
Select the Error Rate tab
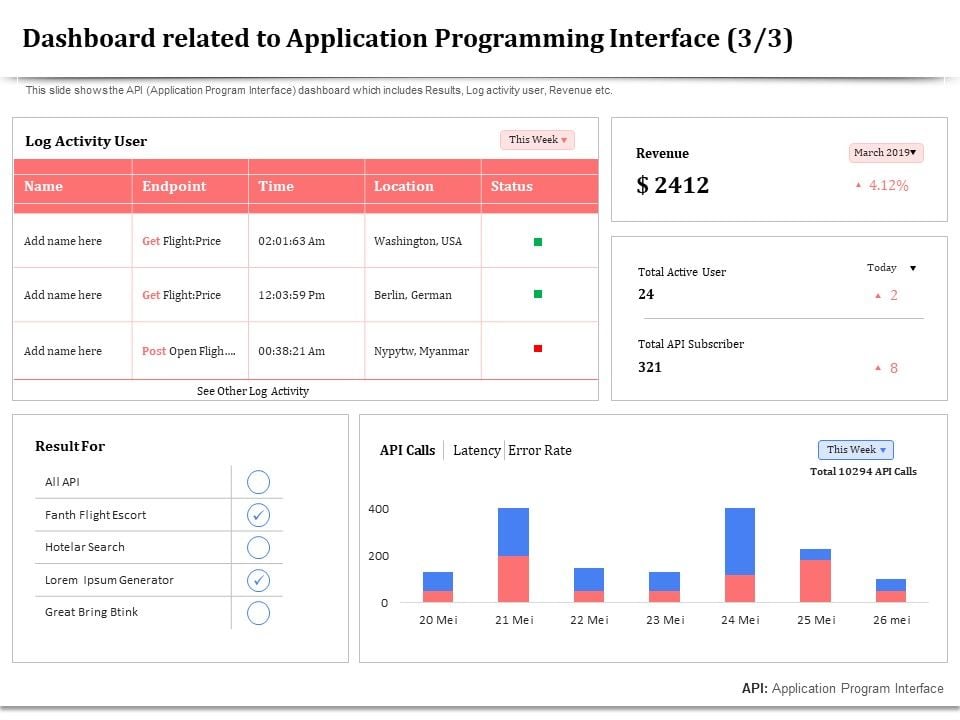[x=539, y=450]
